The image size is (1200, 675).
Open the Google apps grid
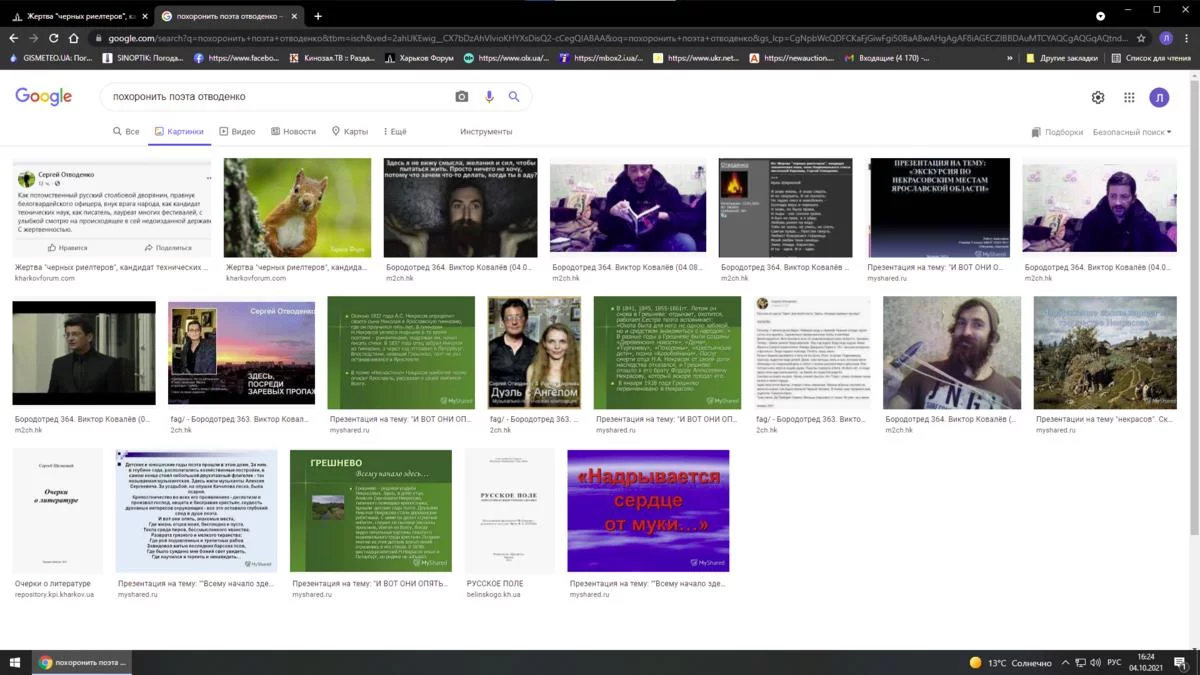1129,97
